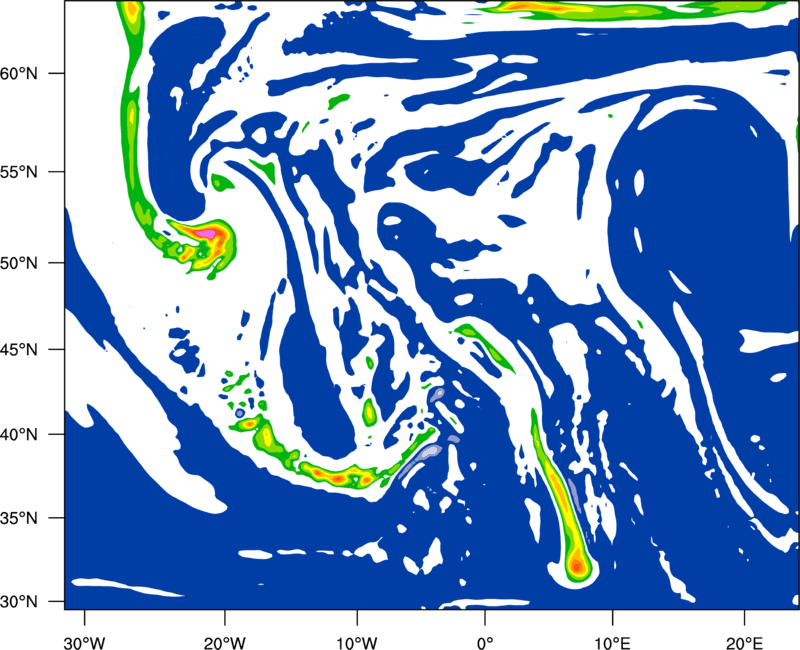Click the 10°E longitude label

[612, 643]
